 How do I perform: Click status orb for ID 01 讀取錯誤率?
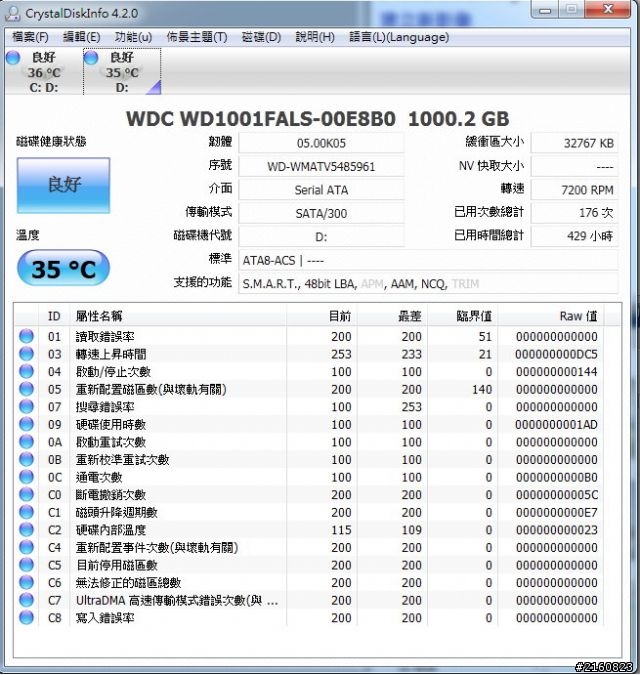tap(26, 336)
